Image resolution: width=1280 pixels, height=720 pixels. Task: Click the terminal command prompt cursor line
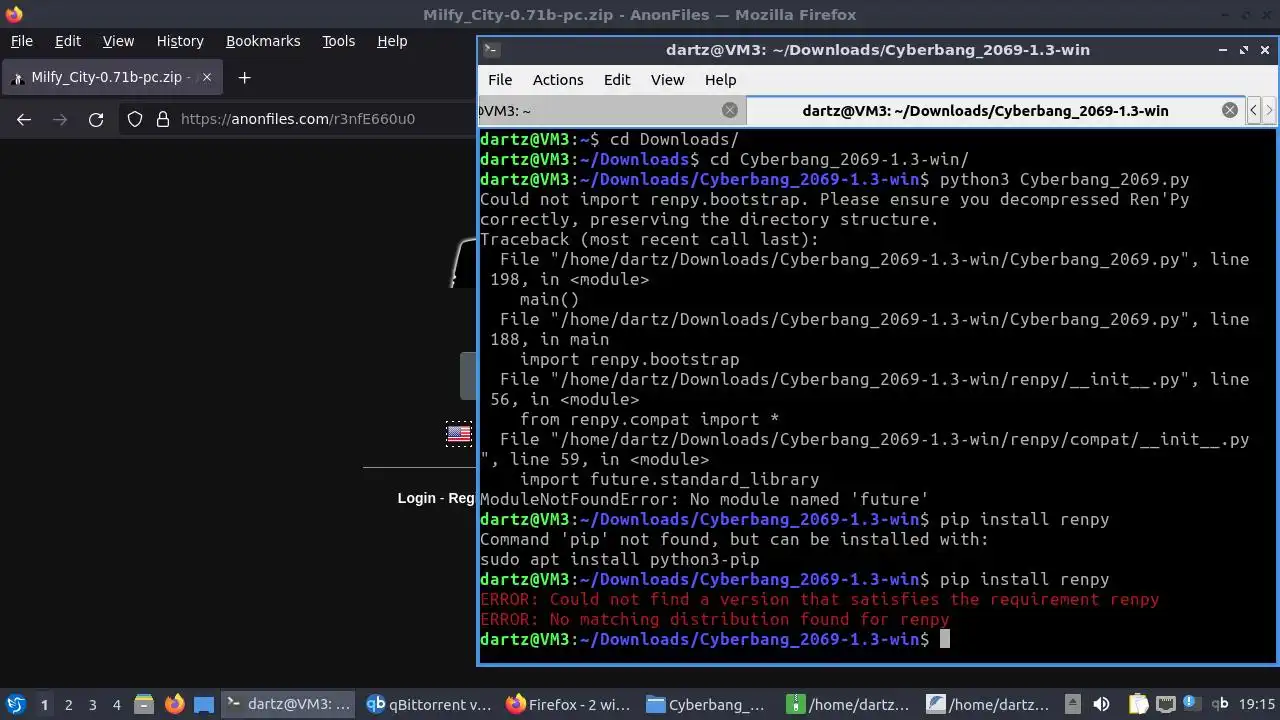point(714,639)
